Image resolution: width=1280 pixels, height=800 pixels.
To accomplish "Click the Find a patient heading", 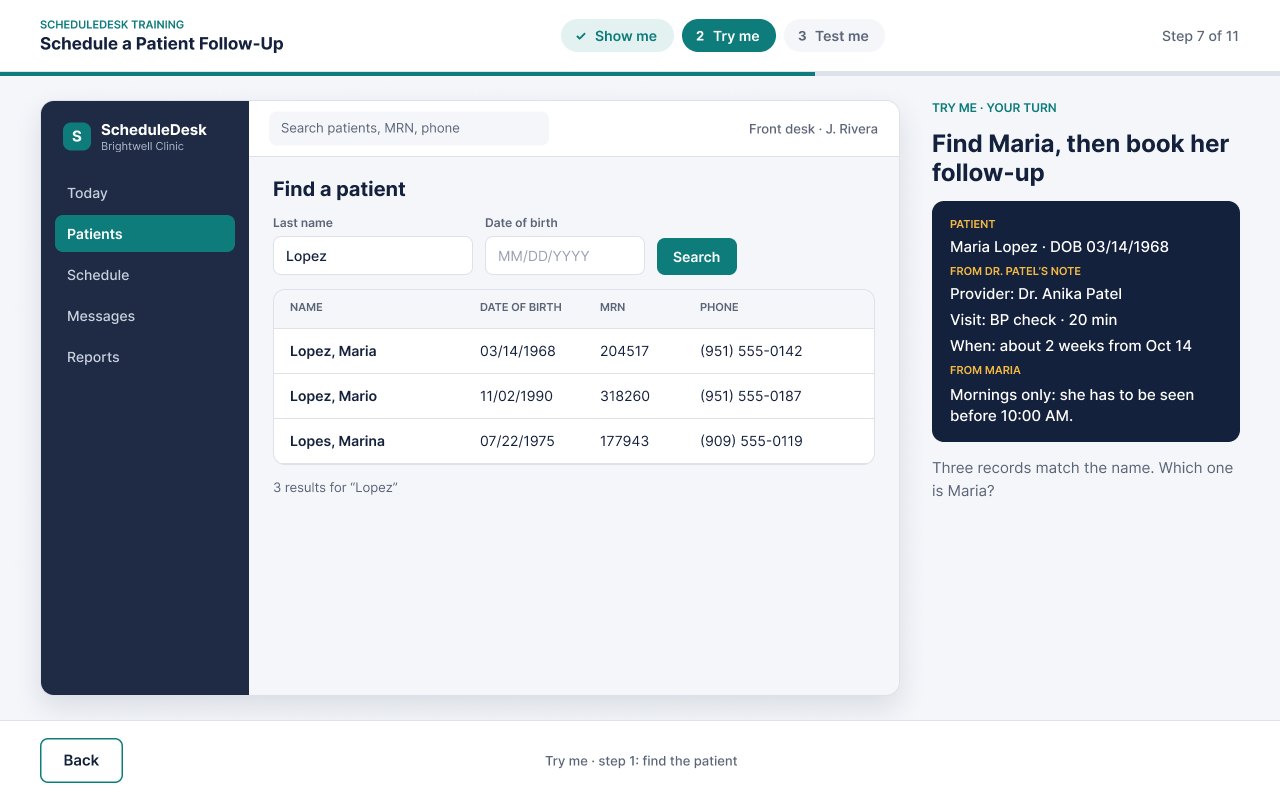I will 339,189.
